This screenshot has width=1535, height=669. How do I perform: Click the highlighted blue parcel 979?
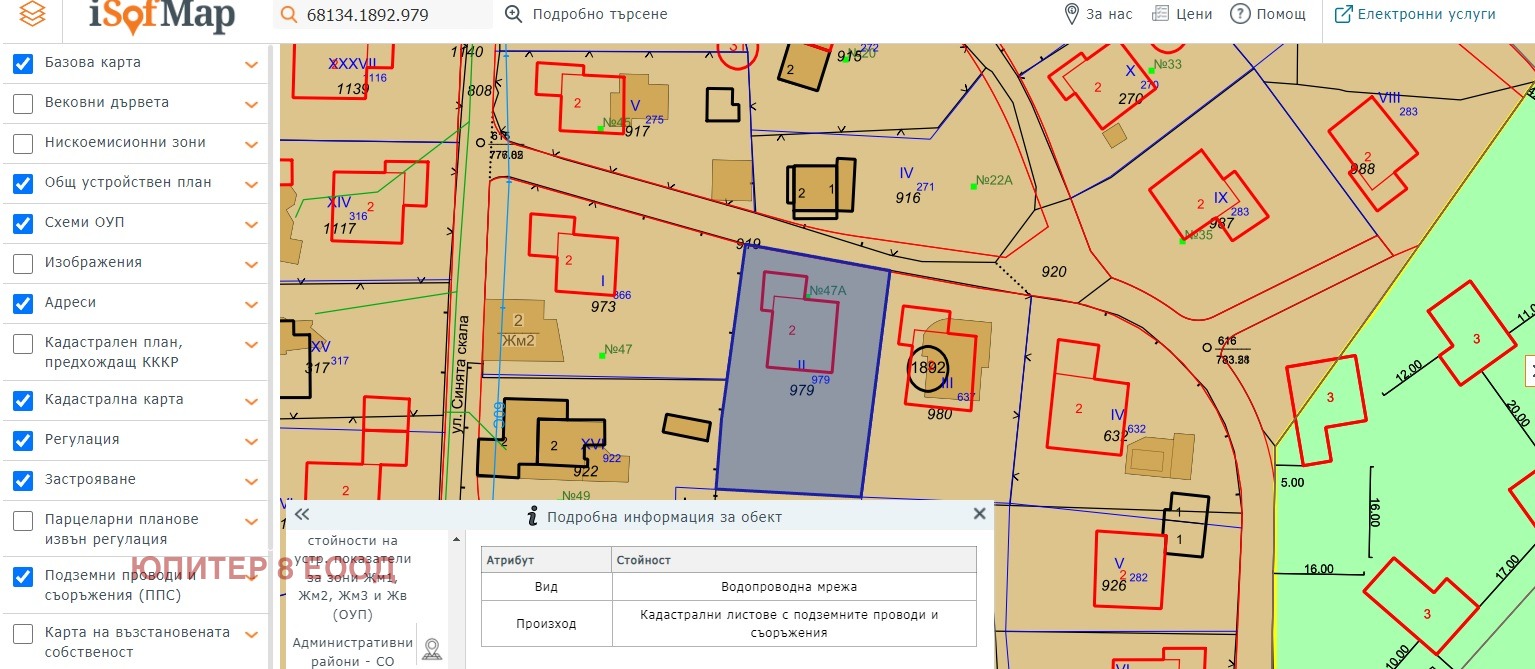[800, 430]
